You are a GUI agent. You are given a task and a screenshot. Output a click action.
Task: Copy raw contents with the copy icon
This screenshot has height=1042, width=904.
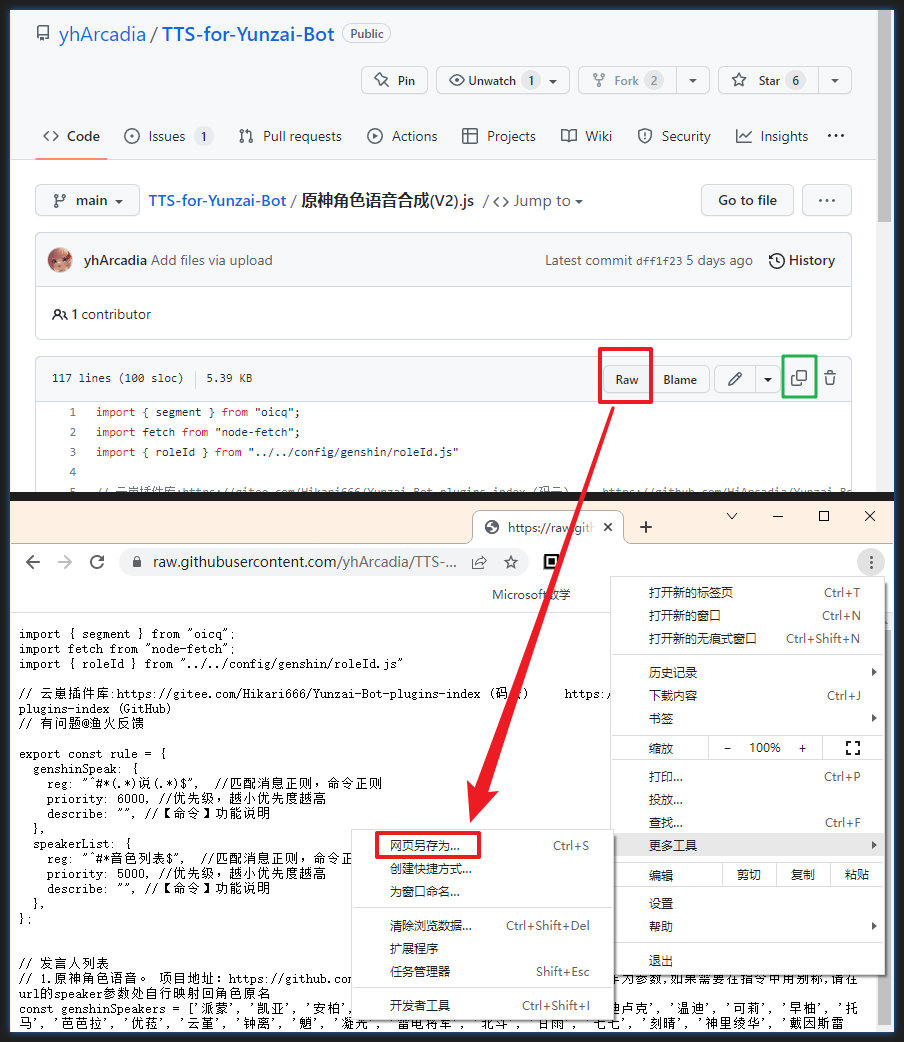tap(799, 378)
